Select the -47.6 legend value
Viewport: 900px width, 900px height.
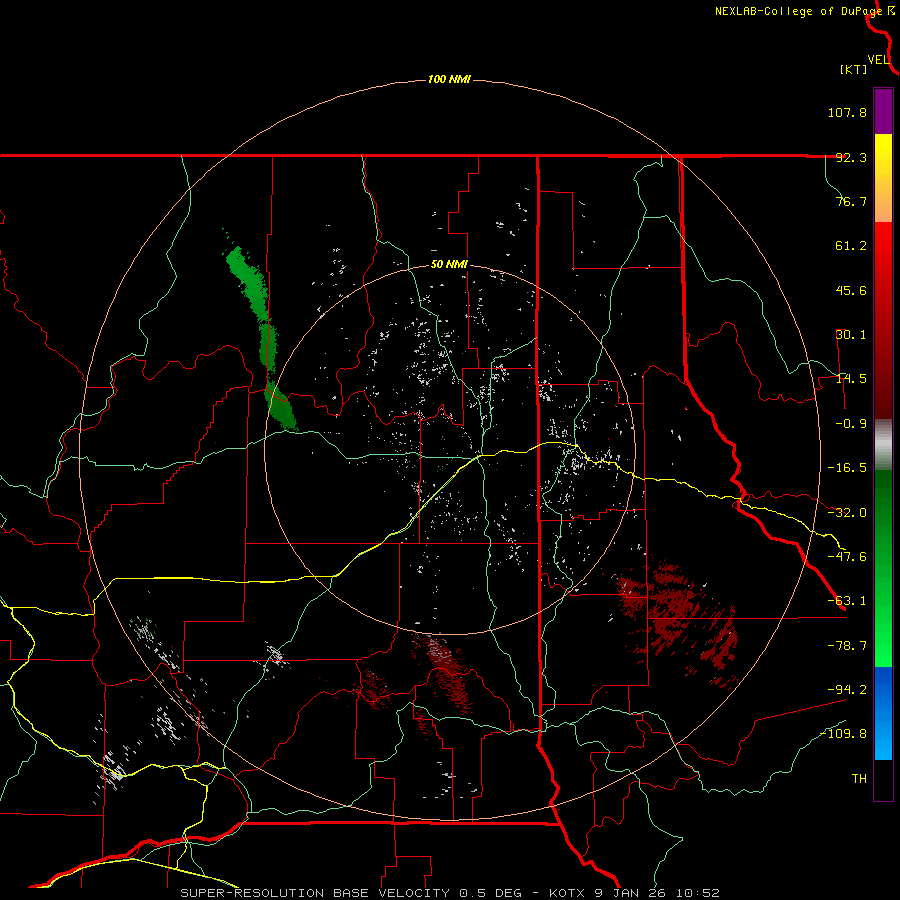point(847,557)
